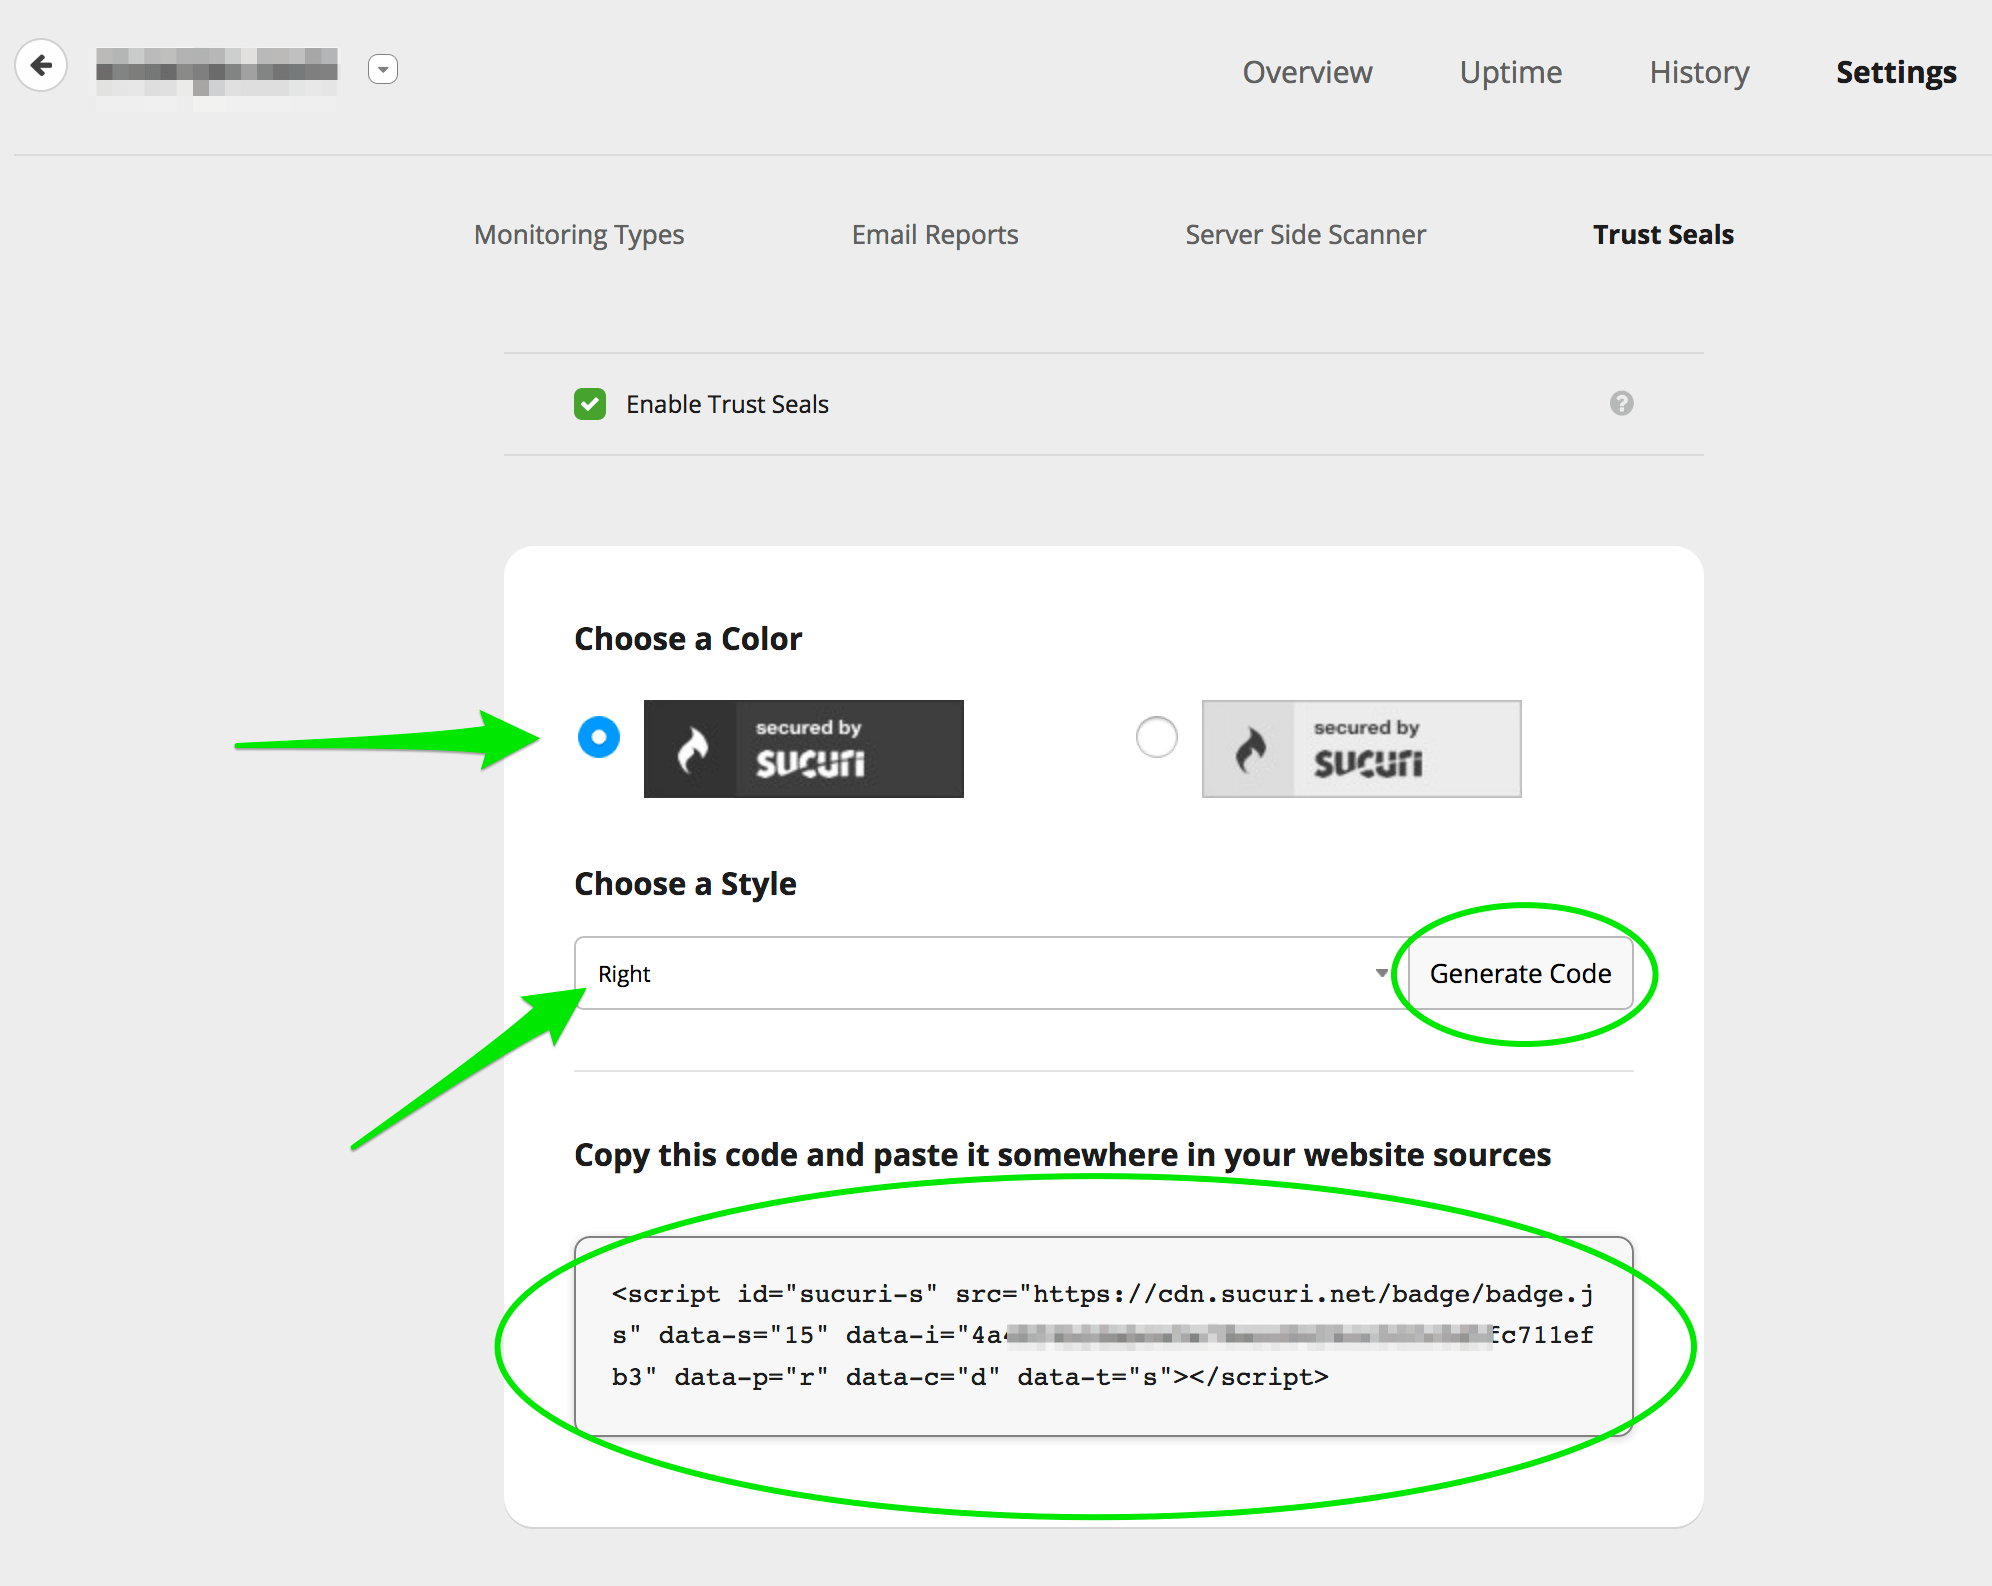Image resolution: width=1992 pixels, height=1586 pixels.
Task: Open Server Side Scanner settings
Action: [x=1305, y=235]
